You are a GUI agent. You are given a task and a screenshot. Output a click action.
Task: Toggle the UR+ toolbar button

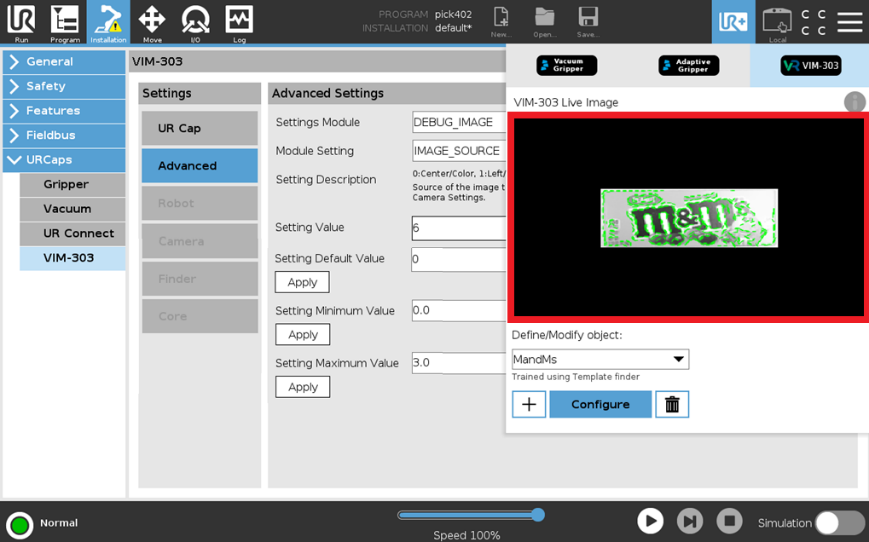[x=733, y=22]
